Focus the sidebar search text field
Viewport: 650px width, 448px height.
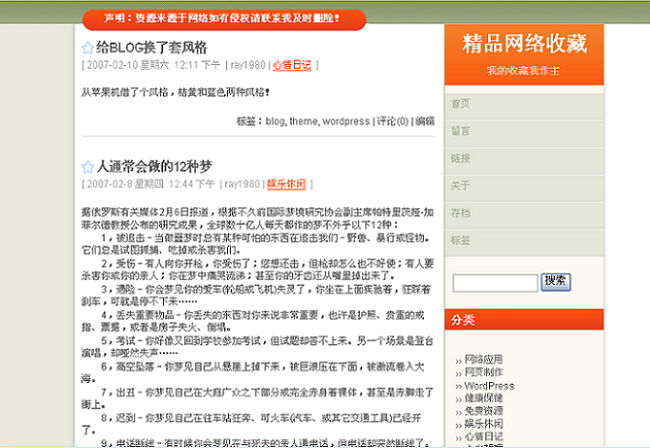pos(495,283)
